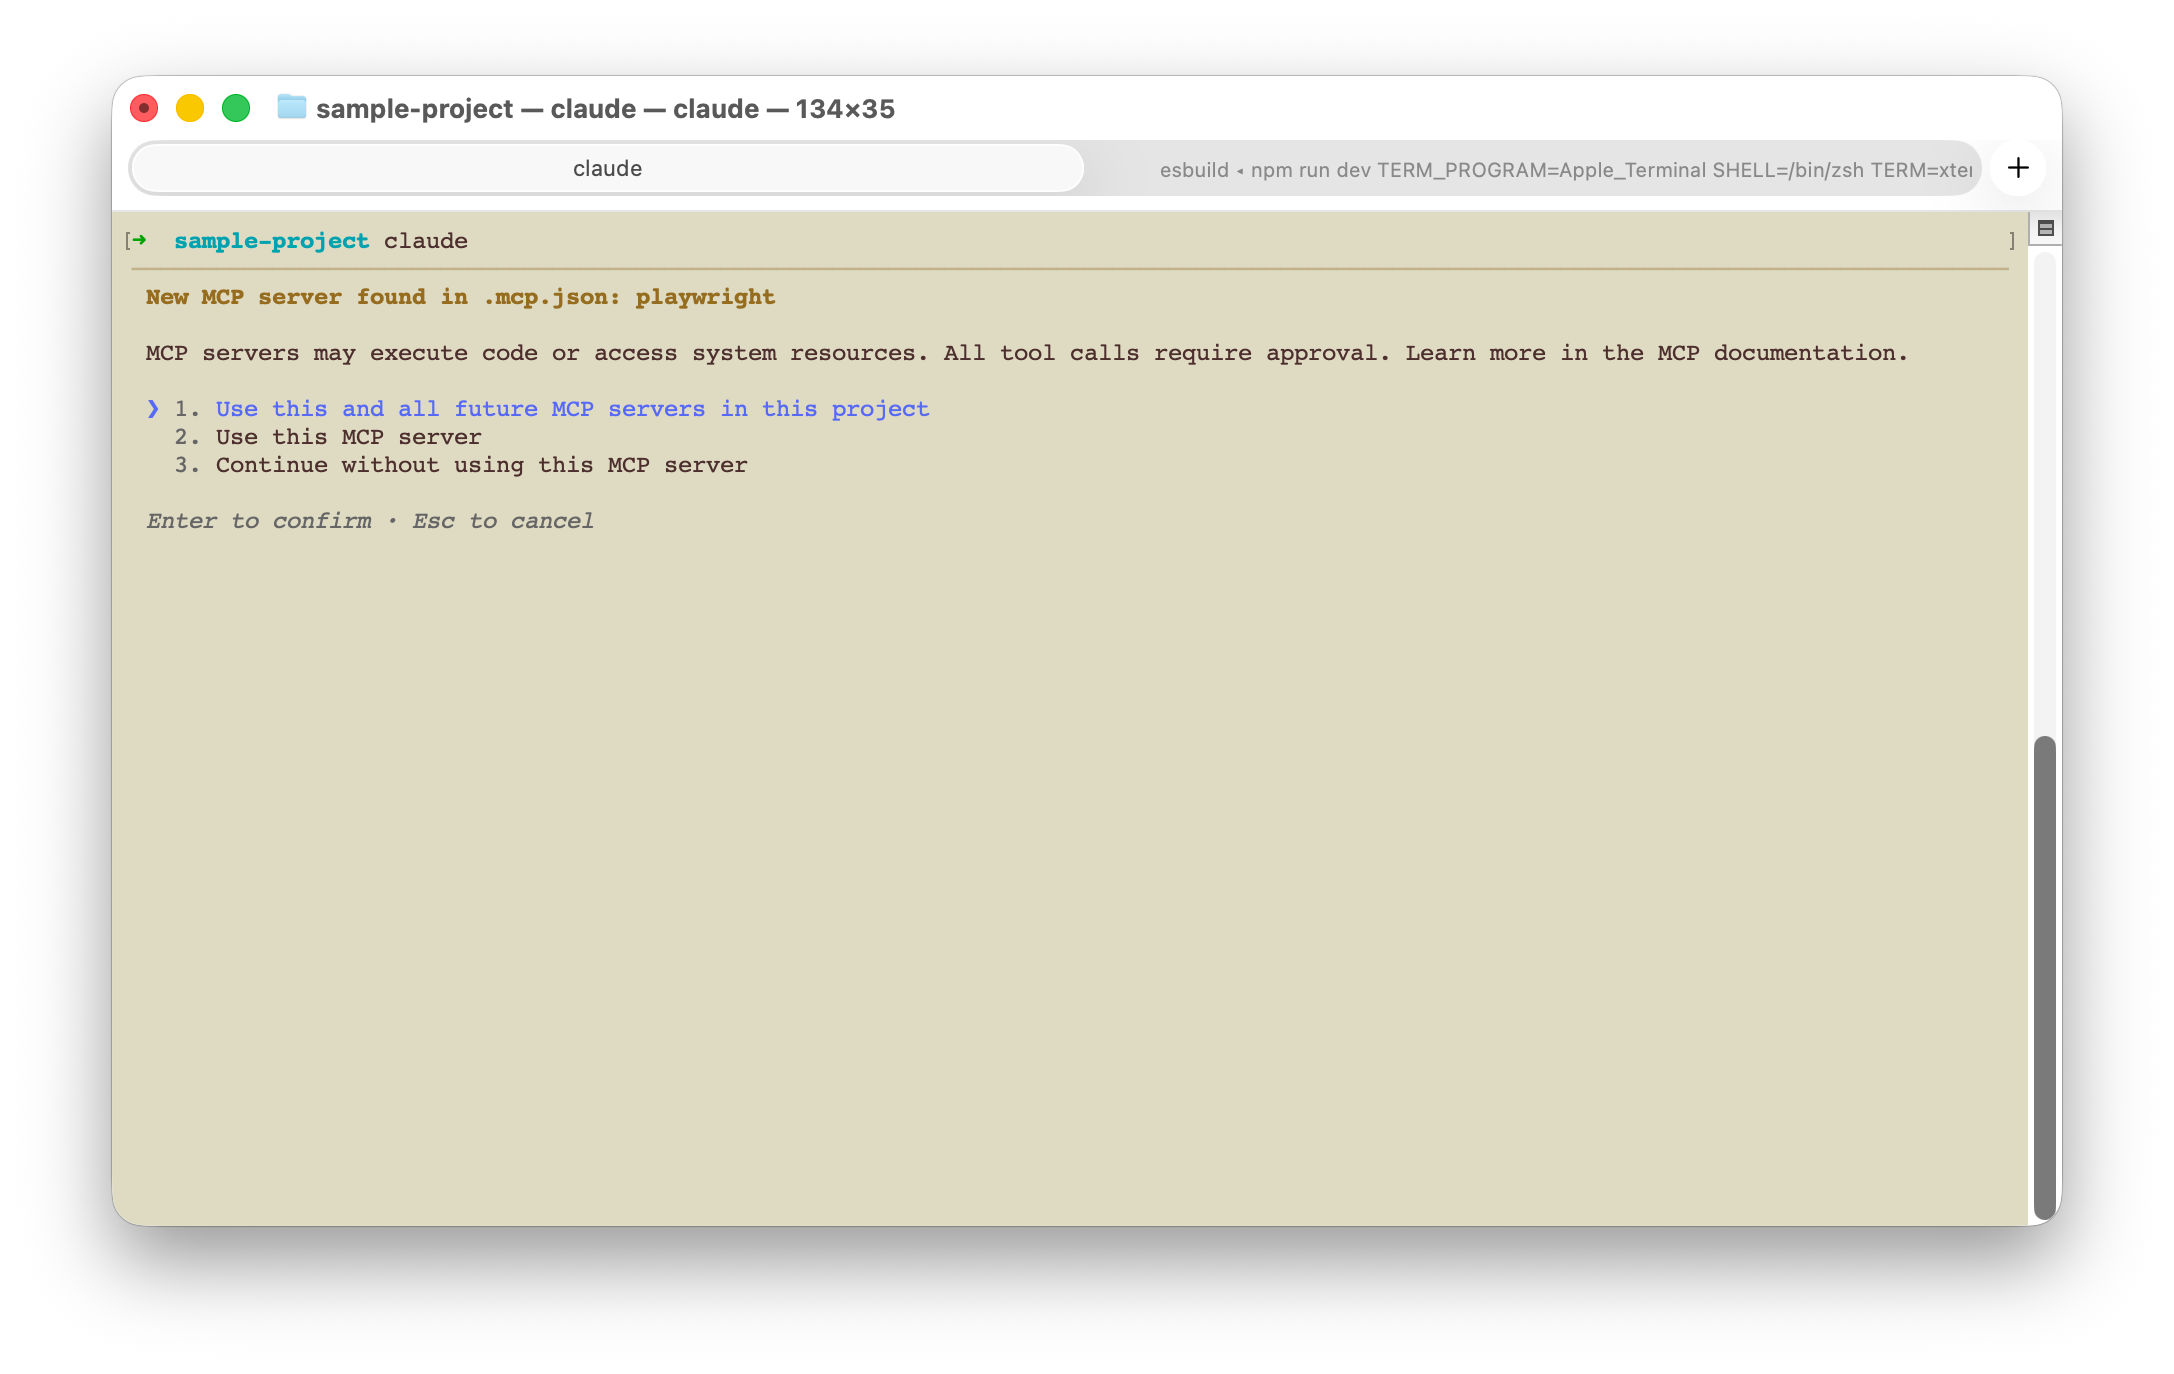The height and width of the screenshot is (1374, 2174).
Task: Click the "Enter to confirm" hint text
Action: tap(258, 521)
